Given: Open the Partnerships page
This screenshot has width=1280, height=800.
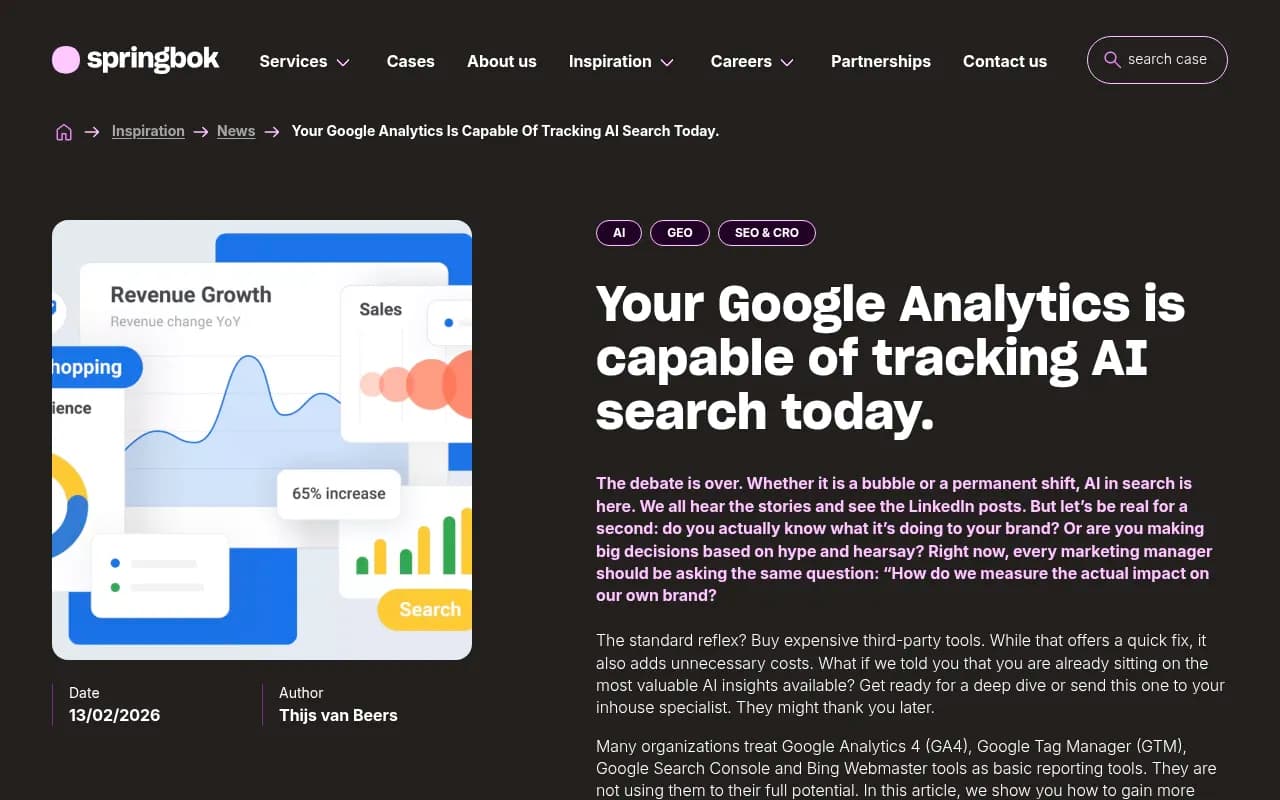Looking at the screenshot, I should (x=881, y=61).
